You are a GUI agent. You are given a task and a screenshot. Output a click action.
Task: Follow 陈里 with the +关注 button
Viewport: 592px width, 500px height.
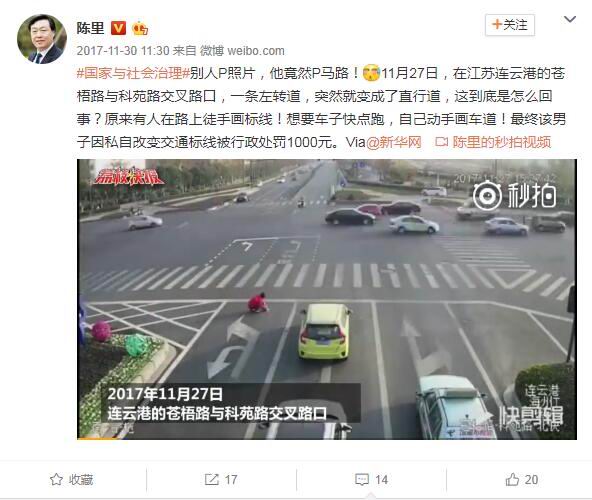[510, 25]
